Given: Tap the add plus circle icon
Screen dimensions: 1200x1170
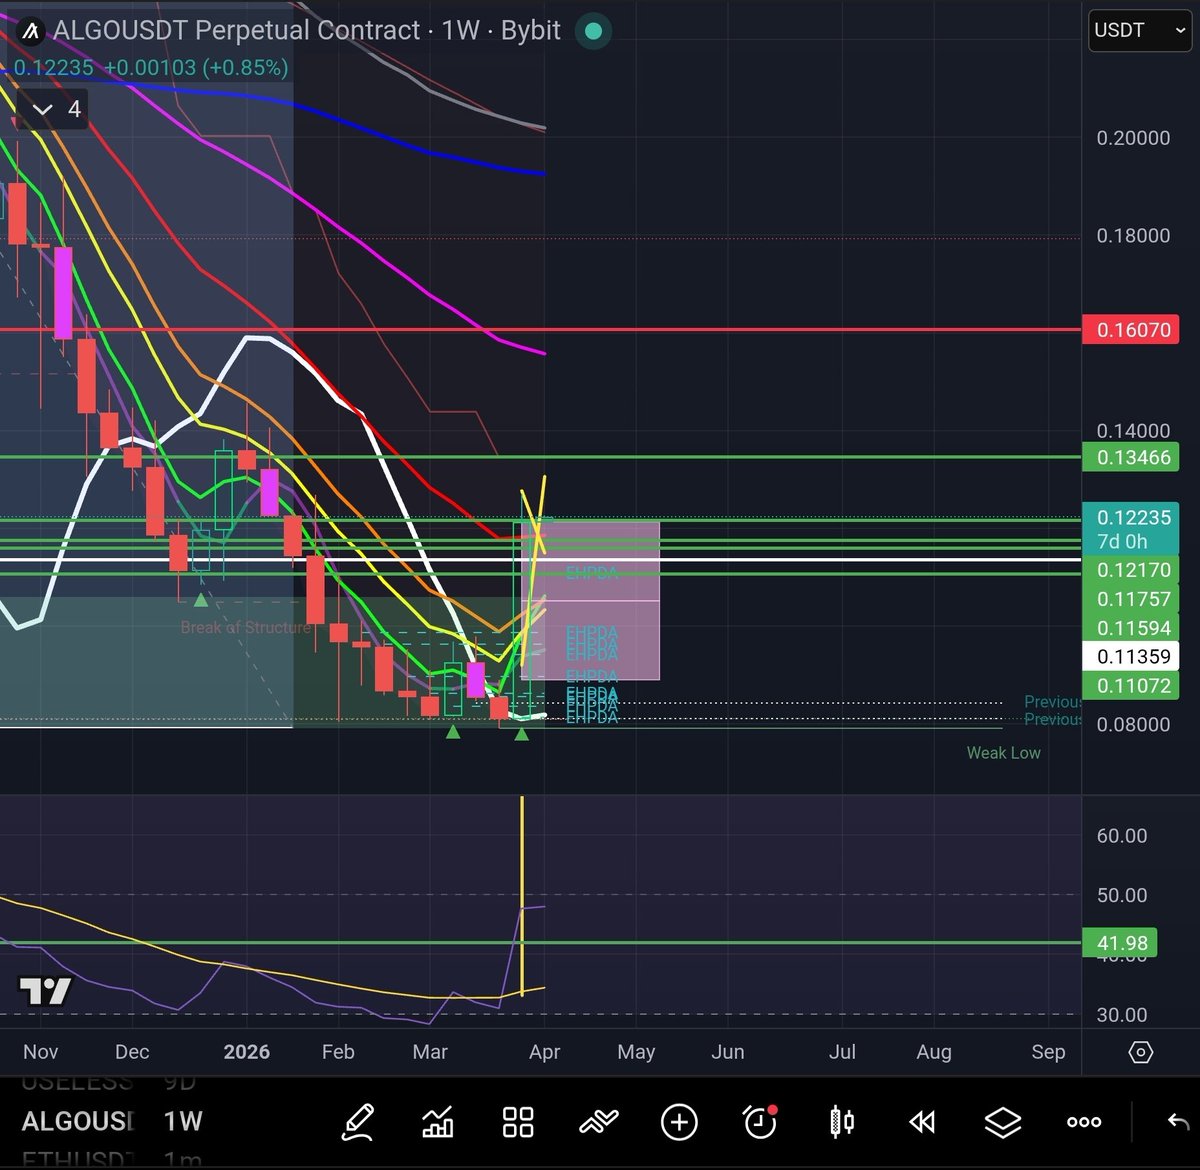Looking at the screenshot, I should pos(679,1122).
